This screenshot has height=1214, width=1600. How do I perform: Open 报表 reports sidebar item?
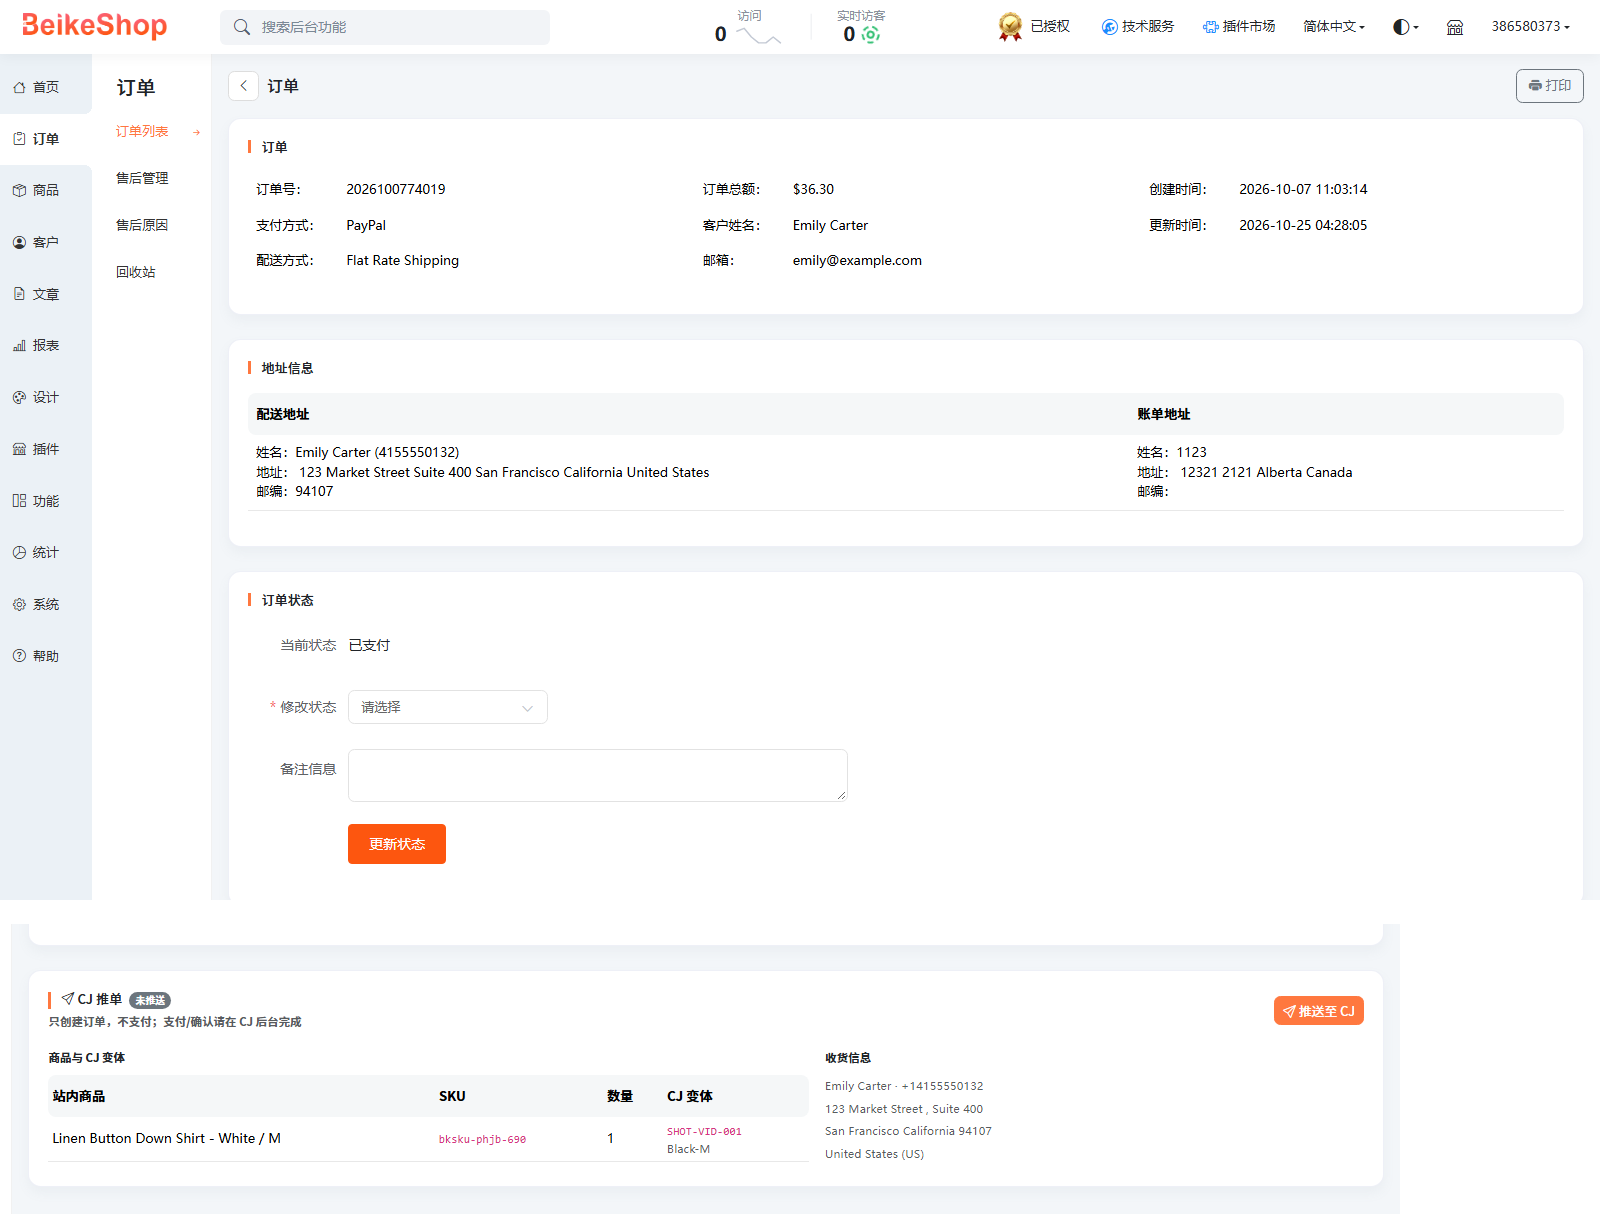[x=46, y=345]
